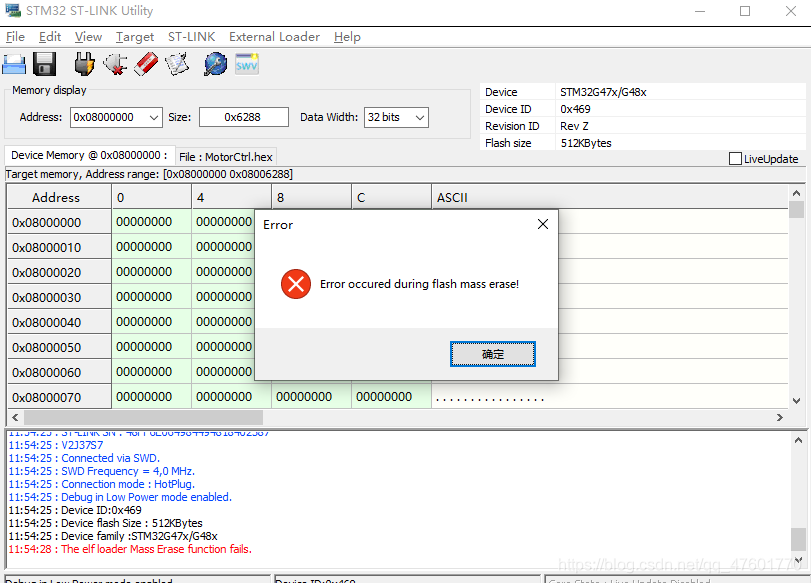Click column header 4
The image size is (811, 583).
(x=232, y=197)
